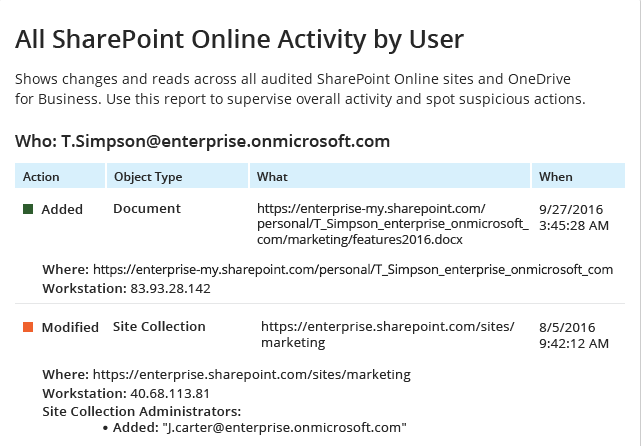
Task: Click the Document object type cell
Action: 147,208
